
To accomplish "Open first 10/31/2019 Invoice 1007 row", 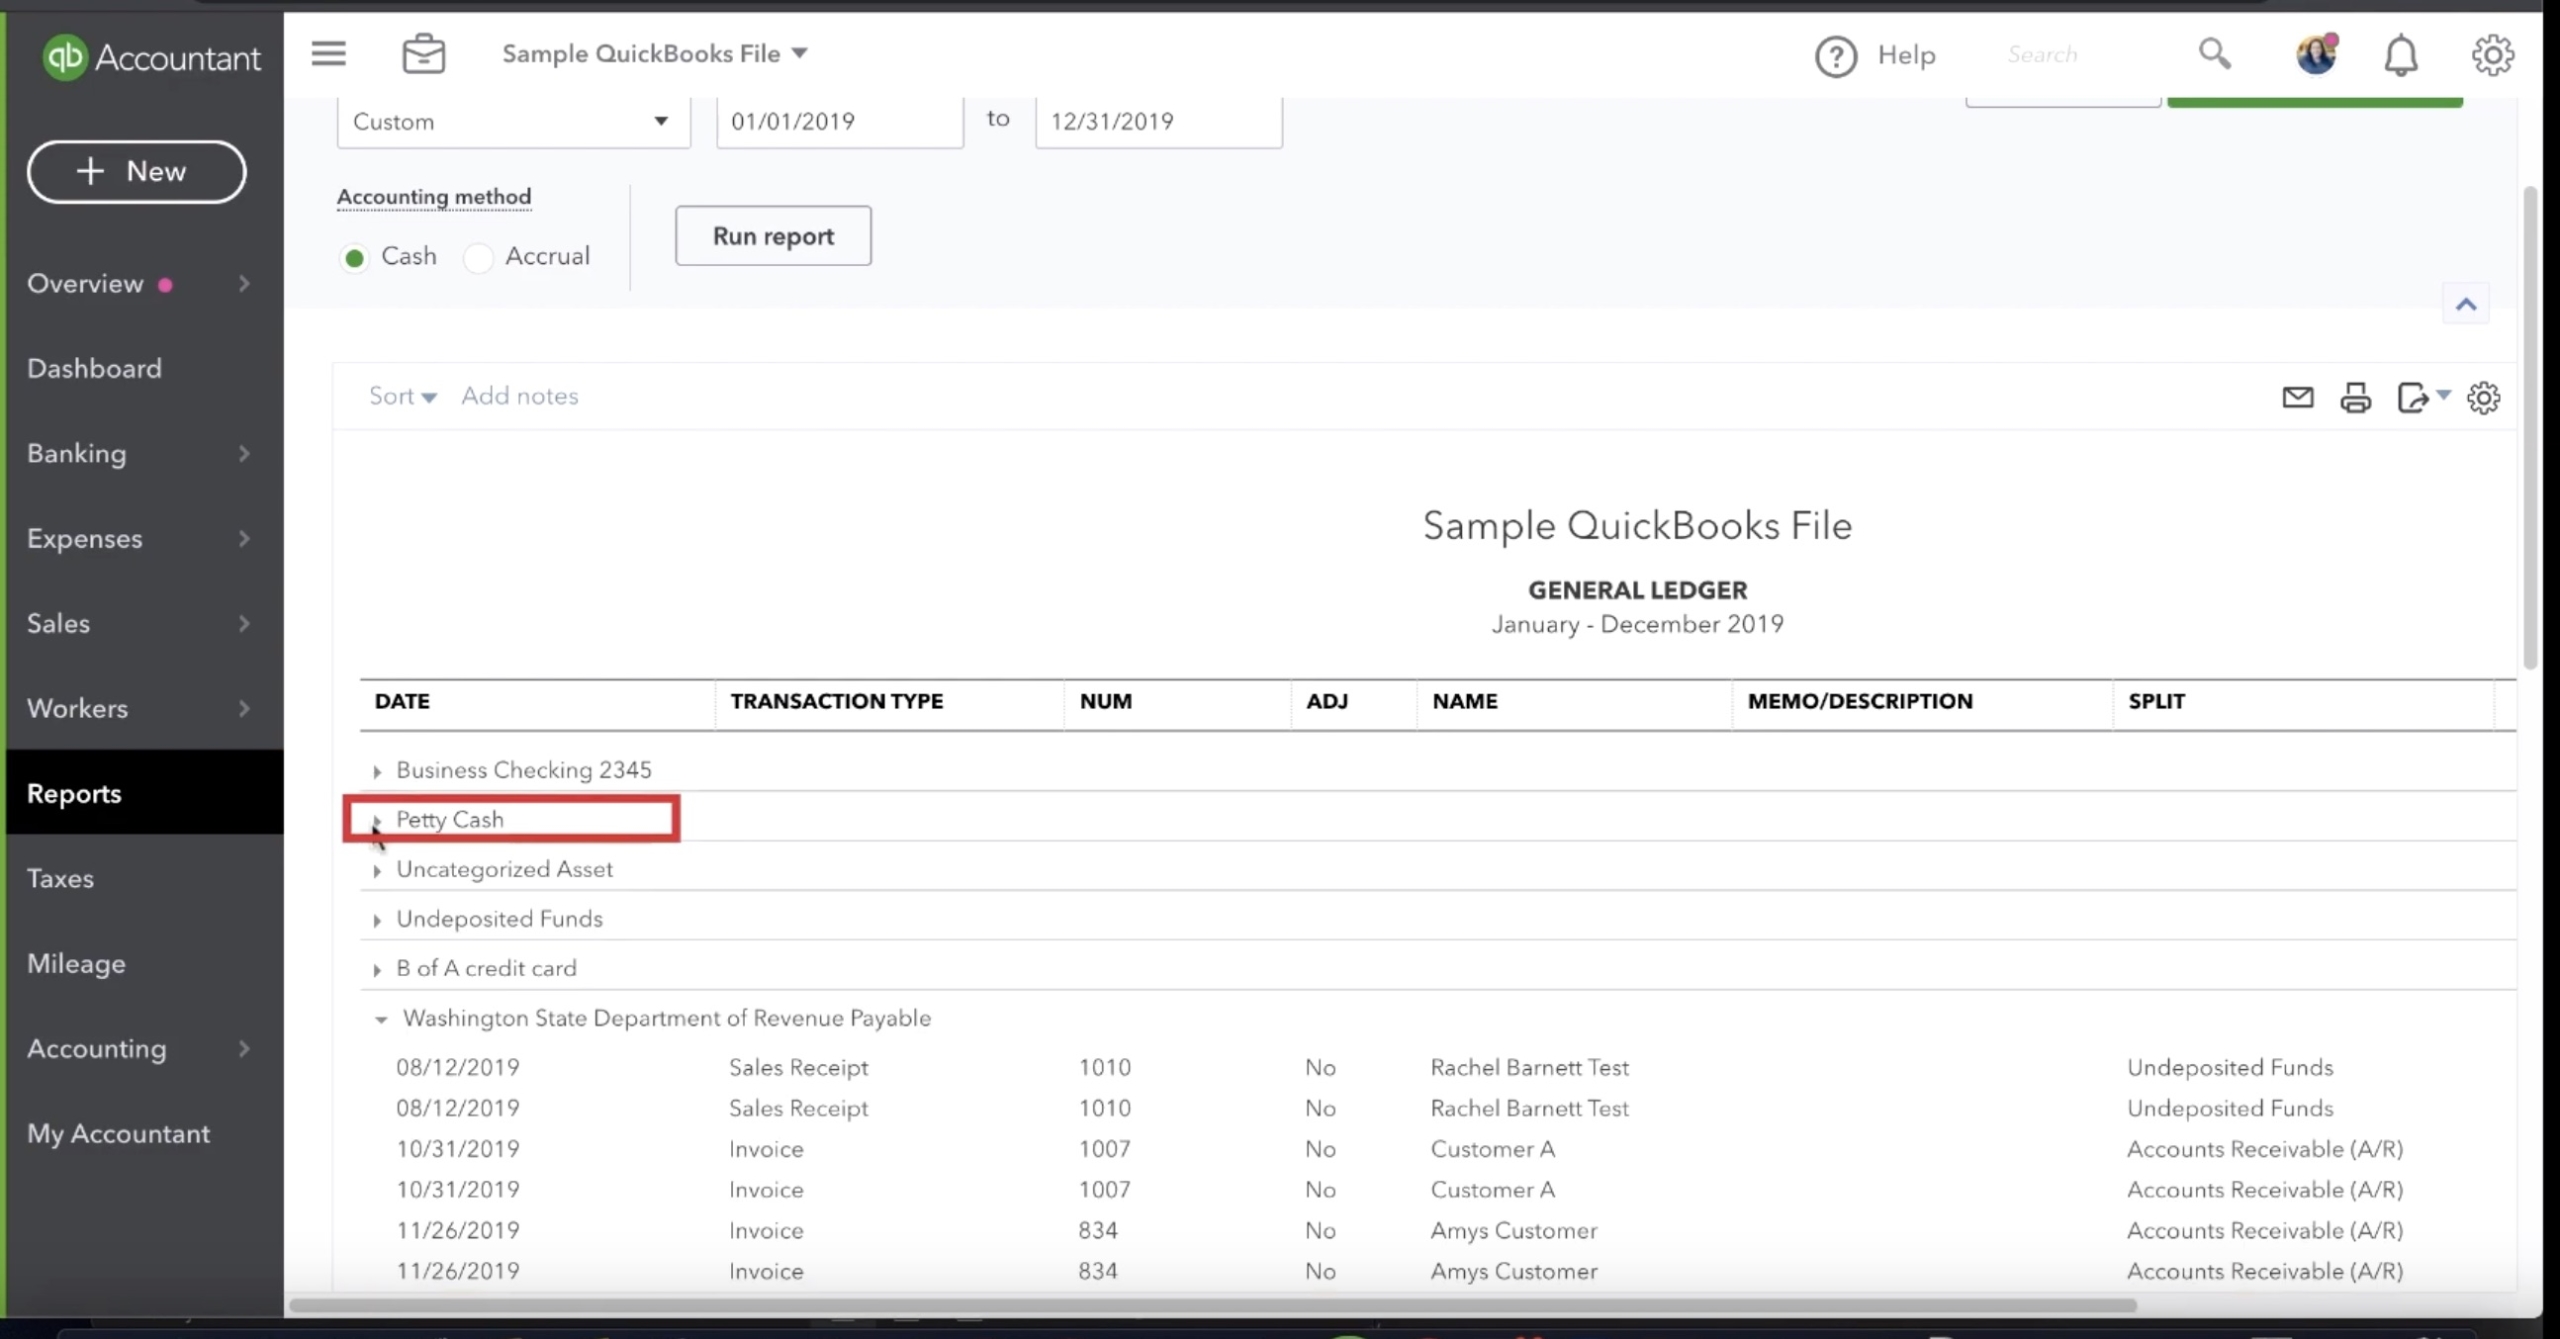I will [1438, 1150].
